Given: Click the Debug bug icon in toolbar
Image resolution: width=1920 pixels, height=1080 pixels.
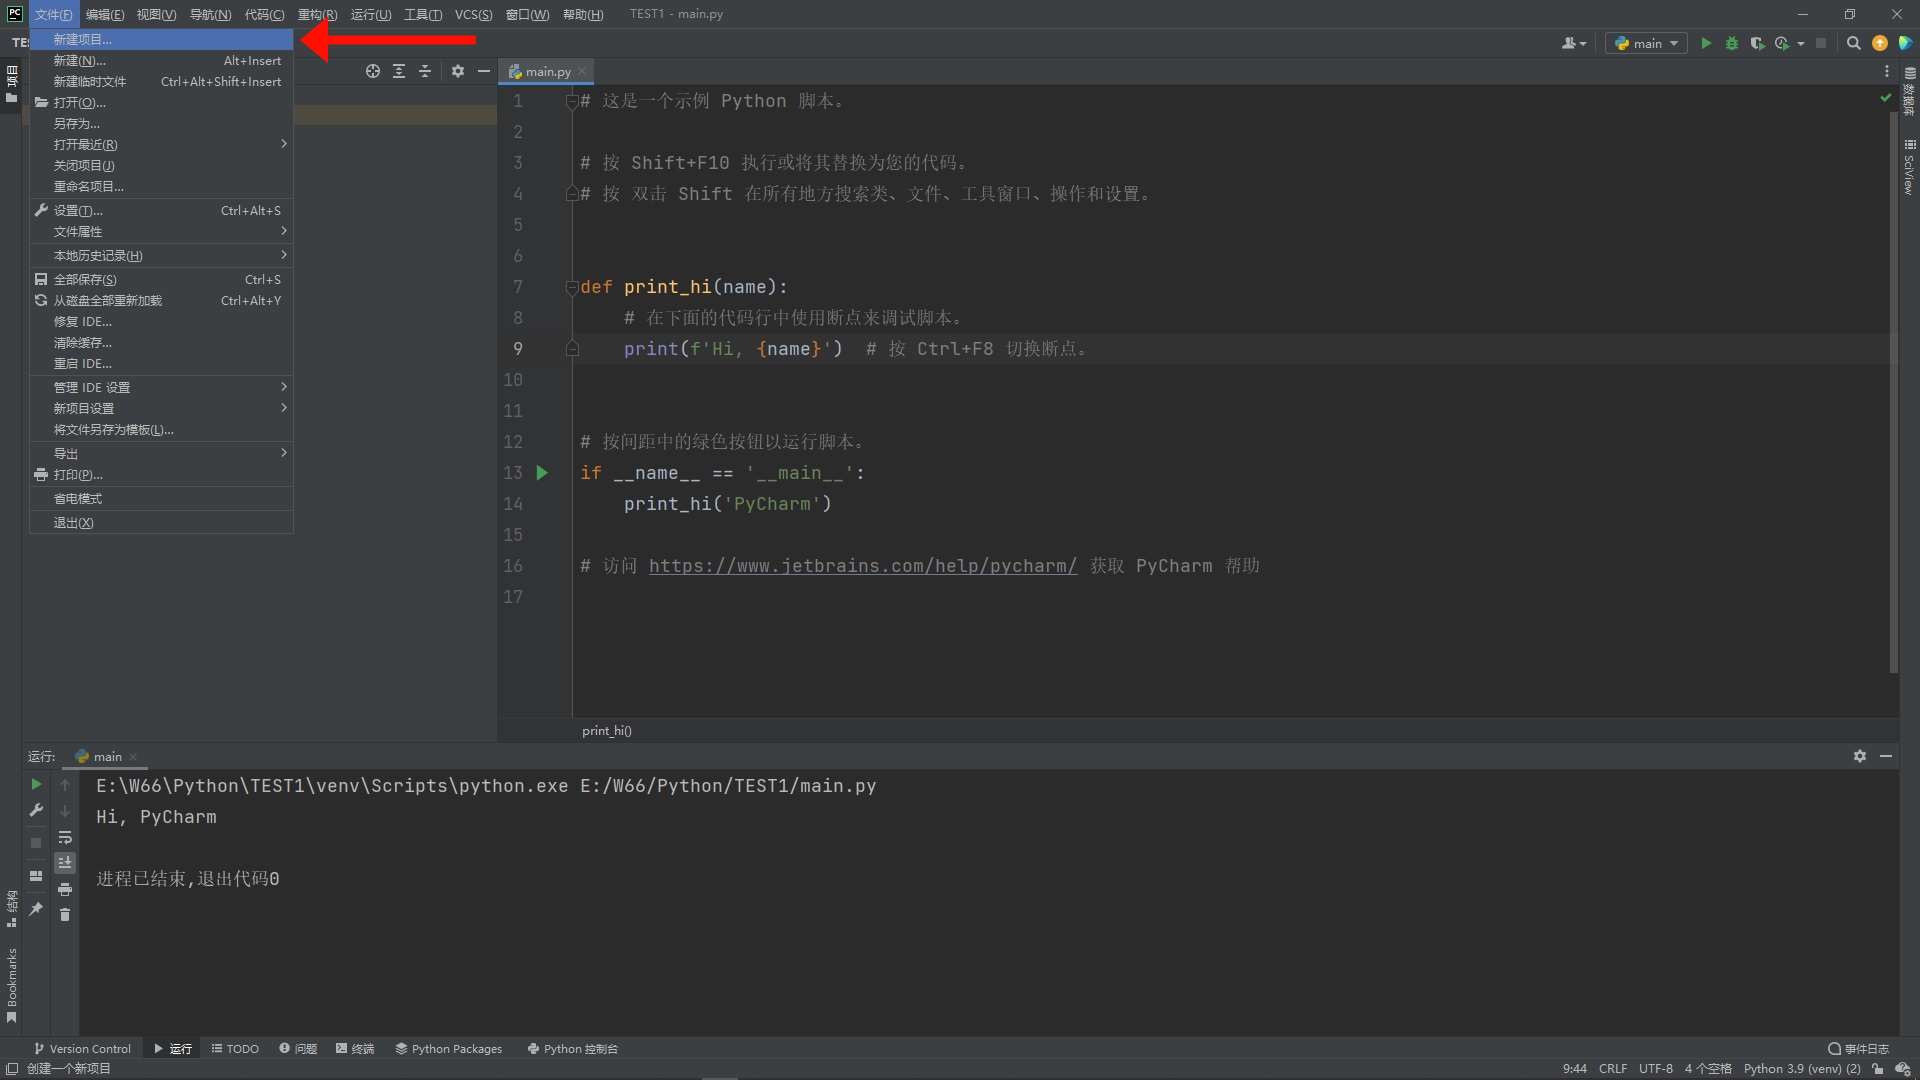Looking at the screenshot, I should (x=1732, y=43).
